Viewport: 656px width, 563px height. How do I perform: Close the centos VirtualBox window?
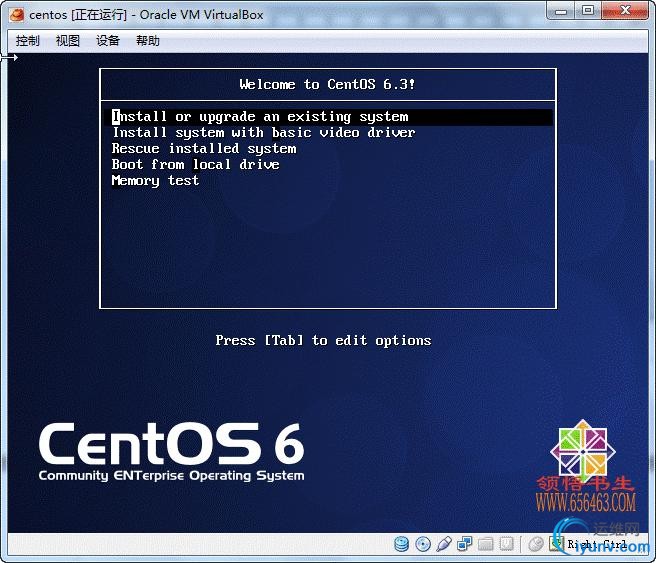point(625,11)
